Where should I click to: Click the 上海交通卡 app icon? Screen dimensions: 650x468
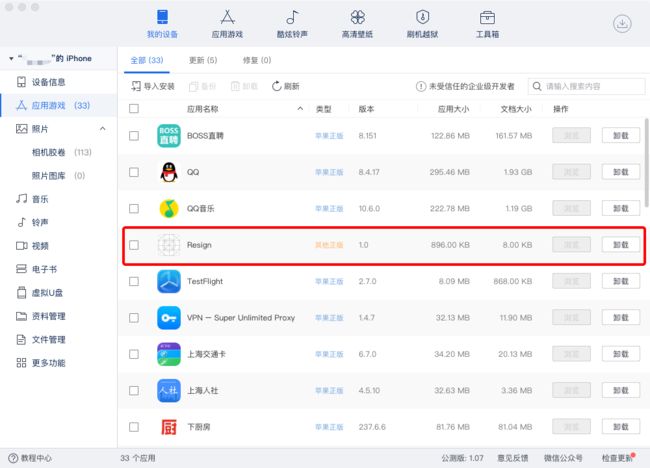[169, 354]
